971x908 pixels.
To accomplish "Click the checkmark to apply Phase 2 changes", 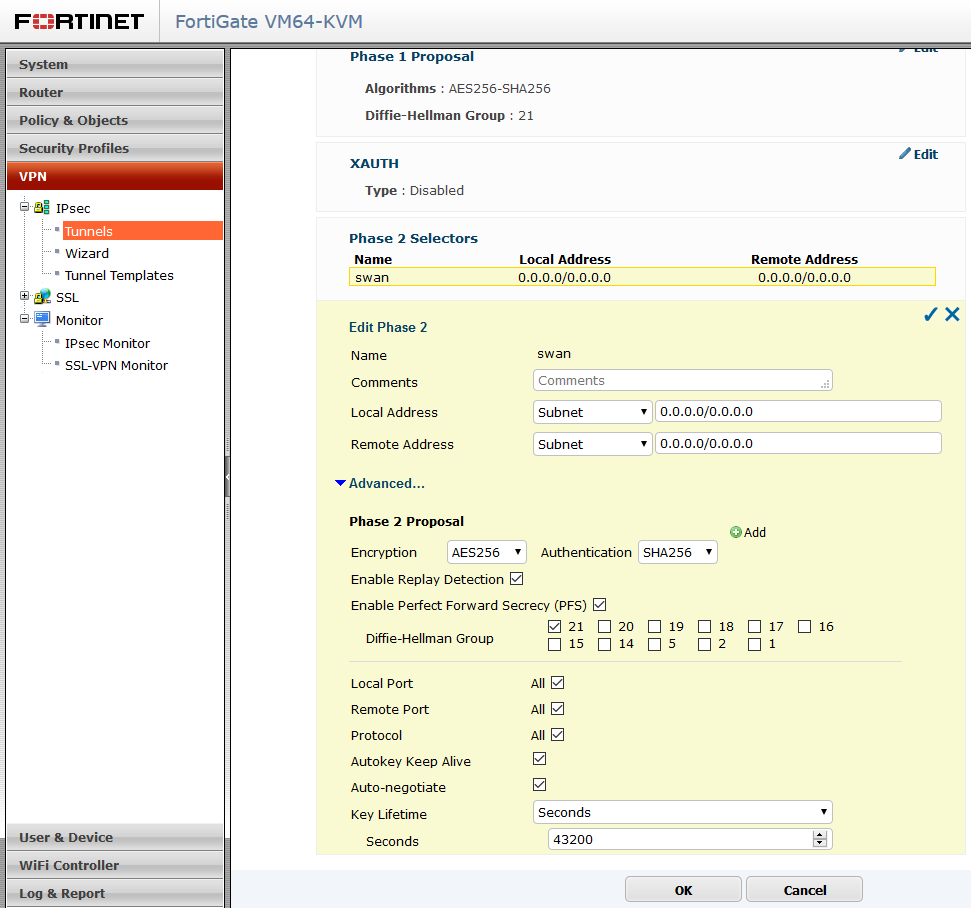I will click(930, 313).
